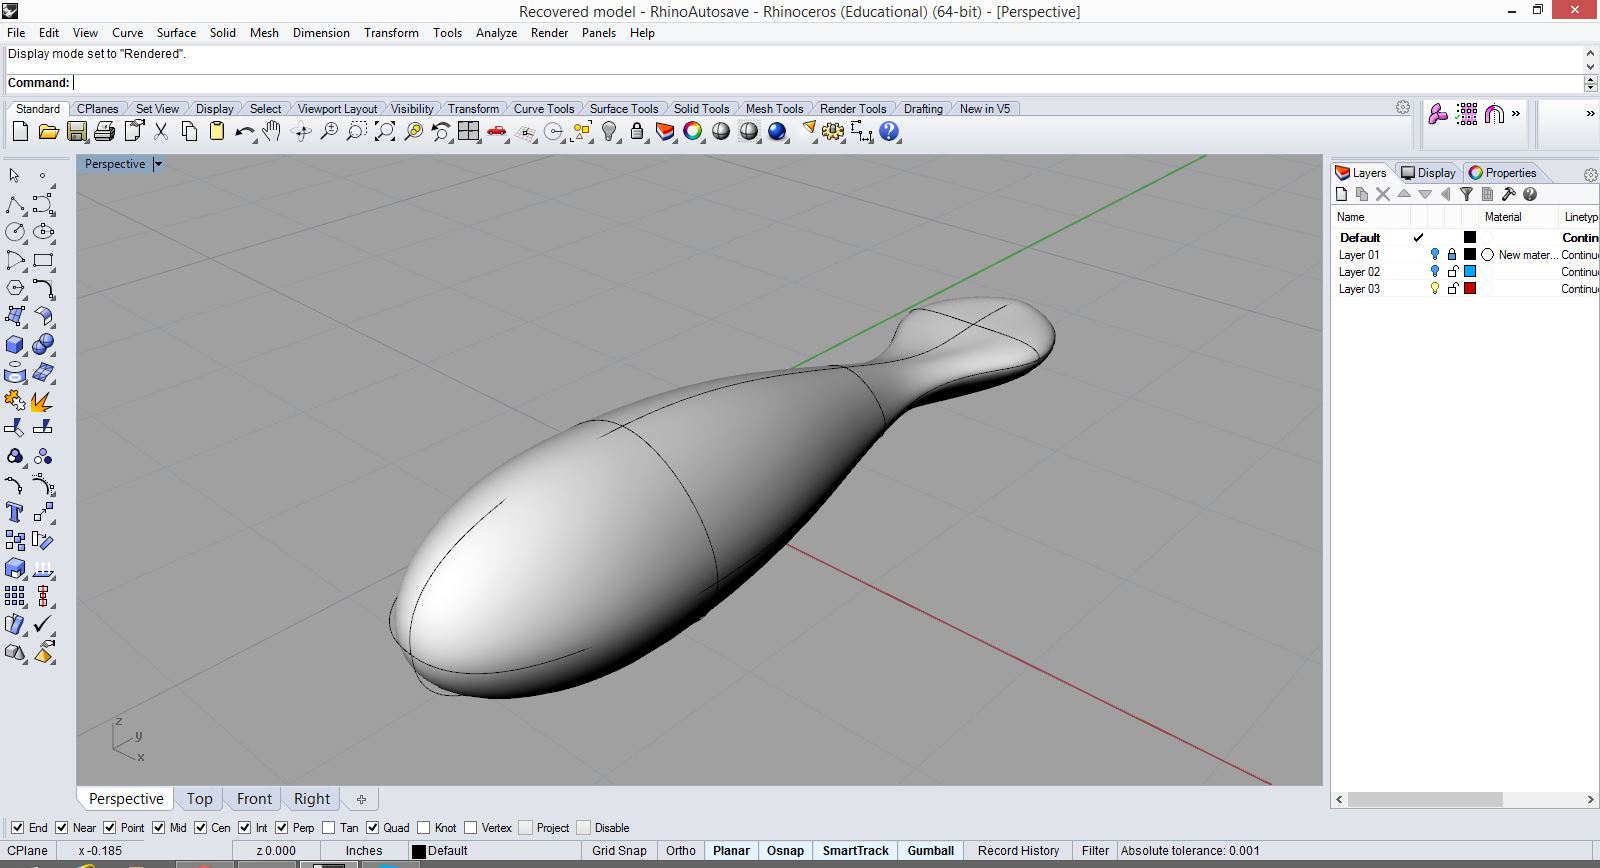The width and height of the screenshot is (1600, 868).
Task: Toggle the Cen osnap checkbox
Action: [x=201, y=827]
